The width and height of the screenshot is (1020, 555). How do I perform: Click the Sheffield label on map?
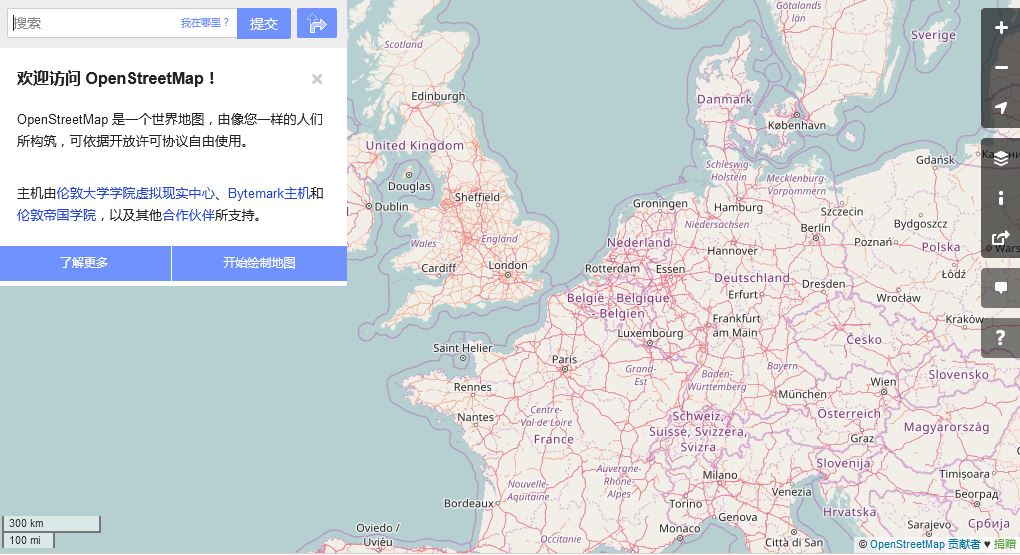(477, 197)
